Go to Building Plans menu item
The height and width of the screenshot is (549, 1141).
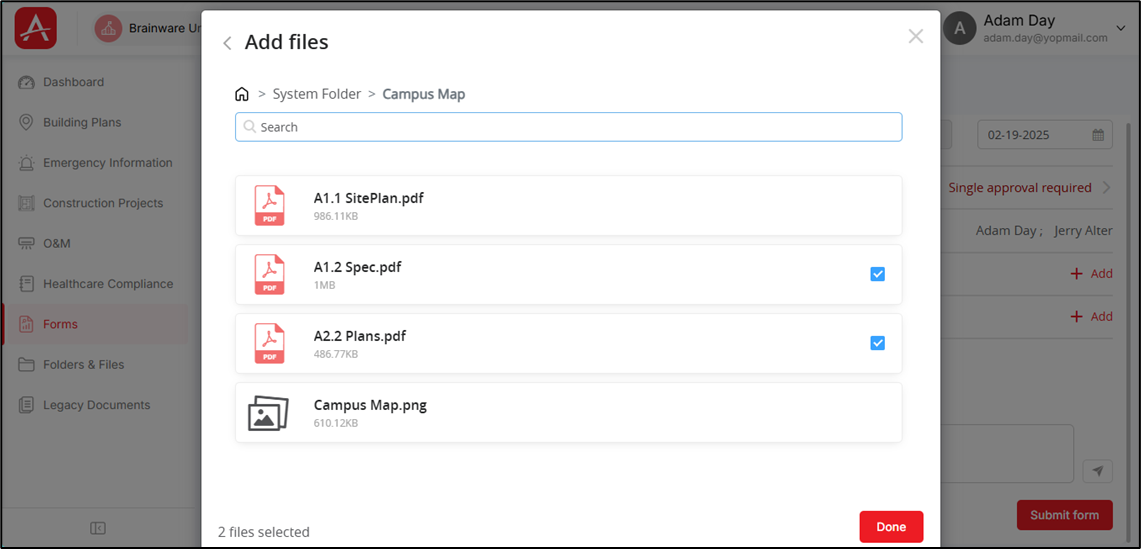82,123
